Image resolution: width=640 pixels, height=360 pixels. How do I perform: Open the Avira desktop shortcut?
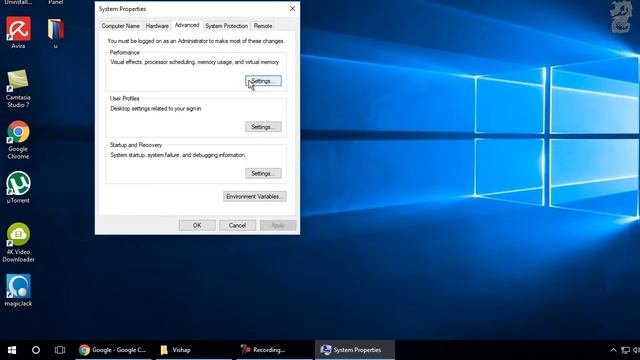(x=18, y=33)
